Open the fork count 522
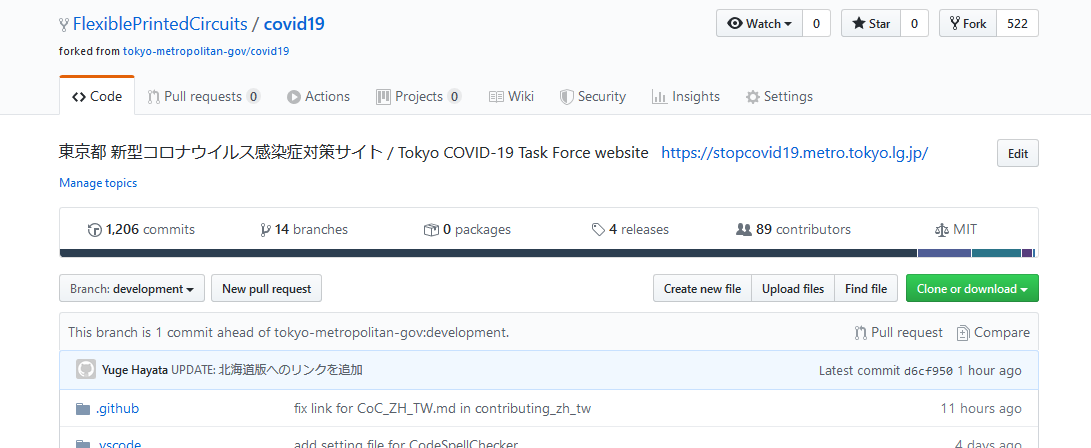This screenshot has height=448, width=1091. tap(1017, 24)
